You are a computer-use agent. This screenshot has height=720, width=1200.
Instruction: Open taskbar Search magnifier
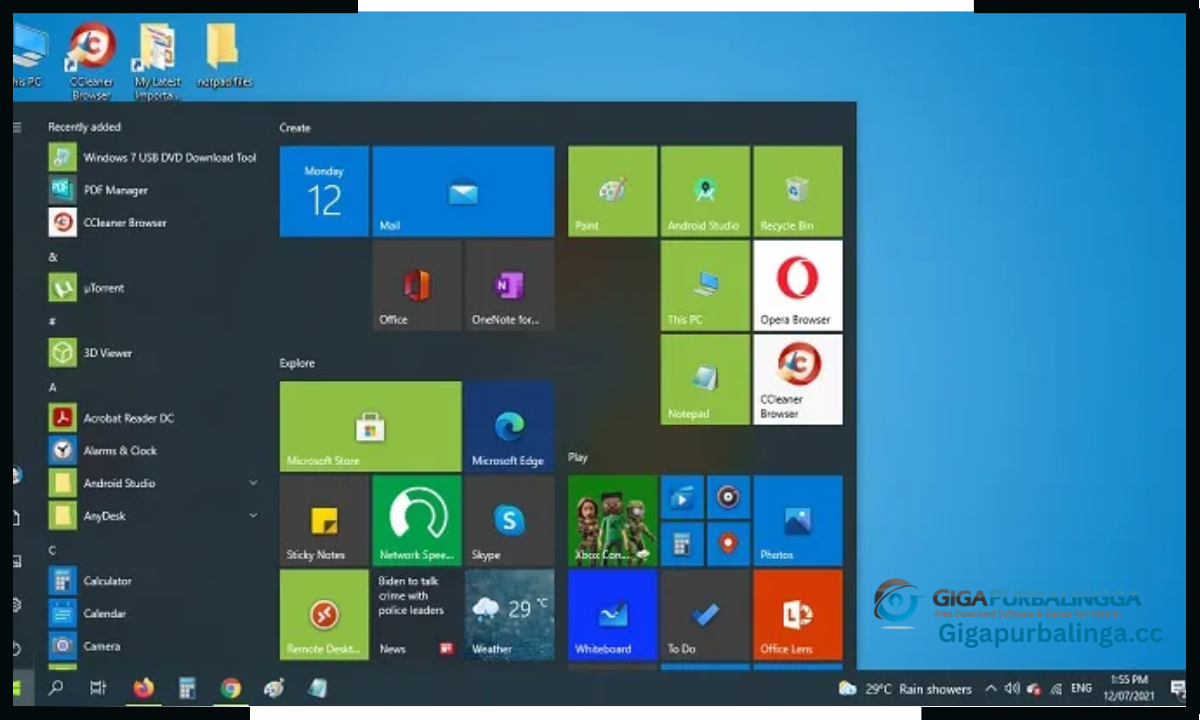(56, 688)
